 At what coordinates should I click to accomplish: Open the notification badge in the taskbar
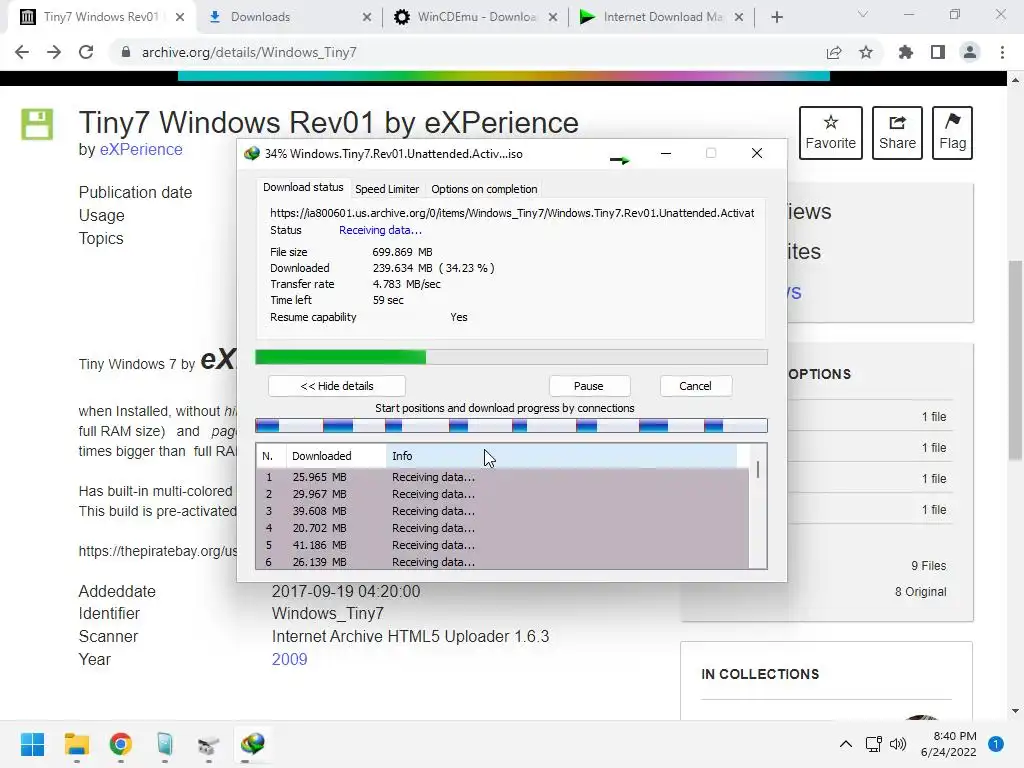tap(996, 744)
